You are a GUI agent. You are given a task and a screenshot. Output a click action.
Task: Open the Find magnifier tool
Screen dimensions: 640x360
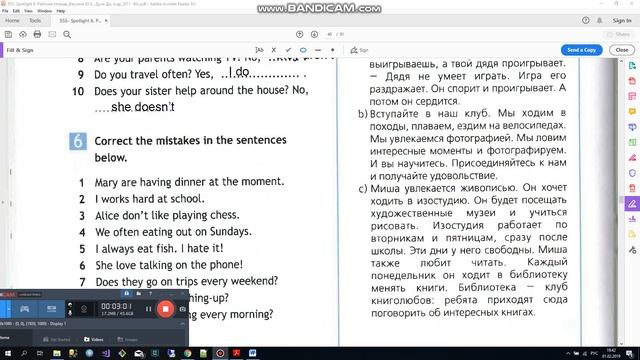(67, 35)
